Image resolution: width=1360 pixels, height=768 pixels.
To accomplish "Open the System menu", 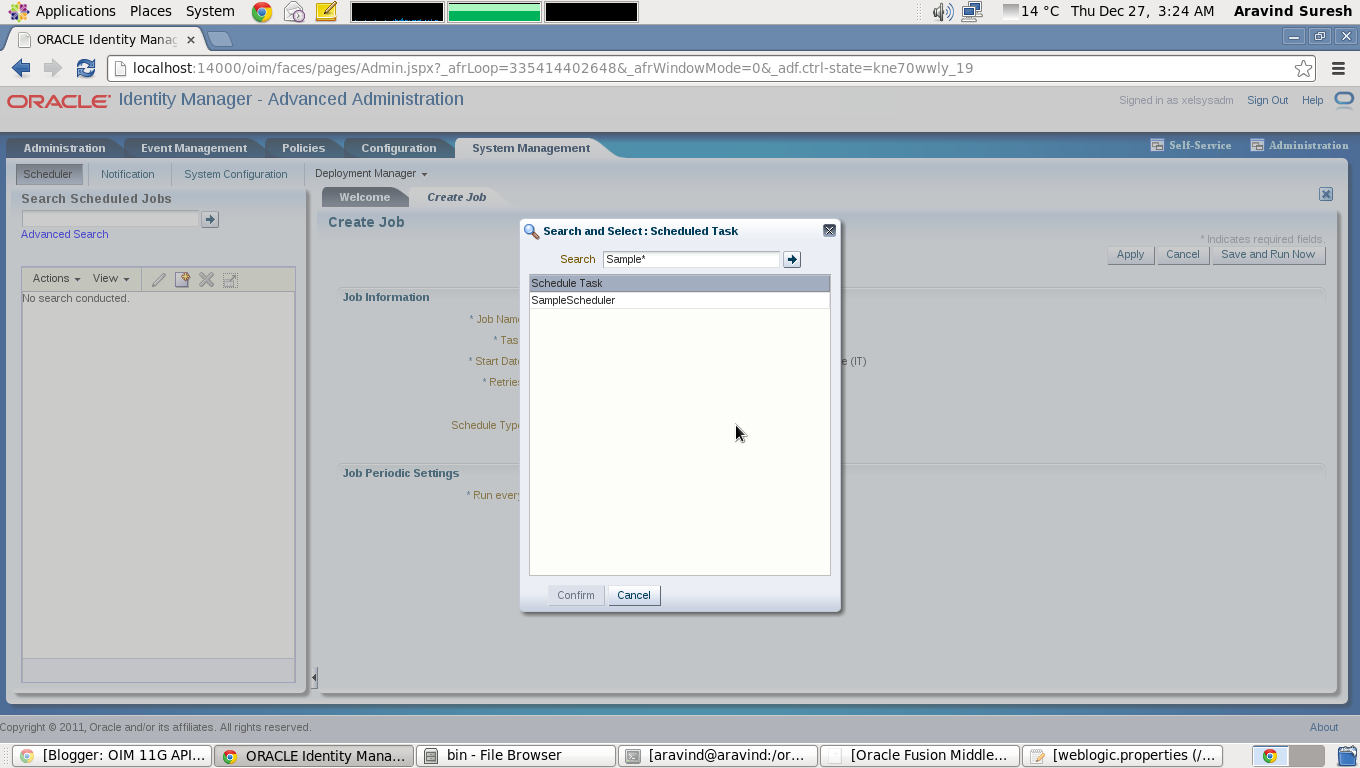I will pos(210,11).
